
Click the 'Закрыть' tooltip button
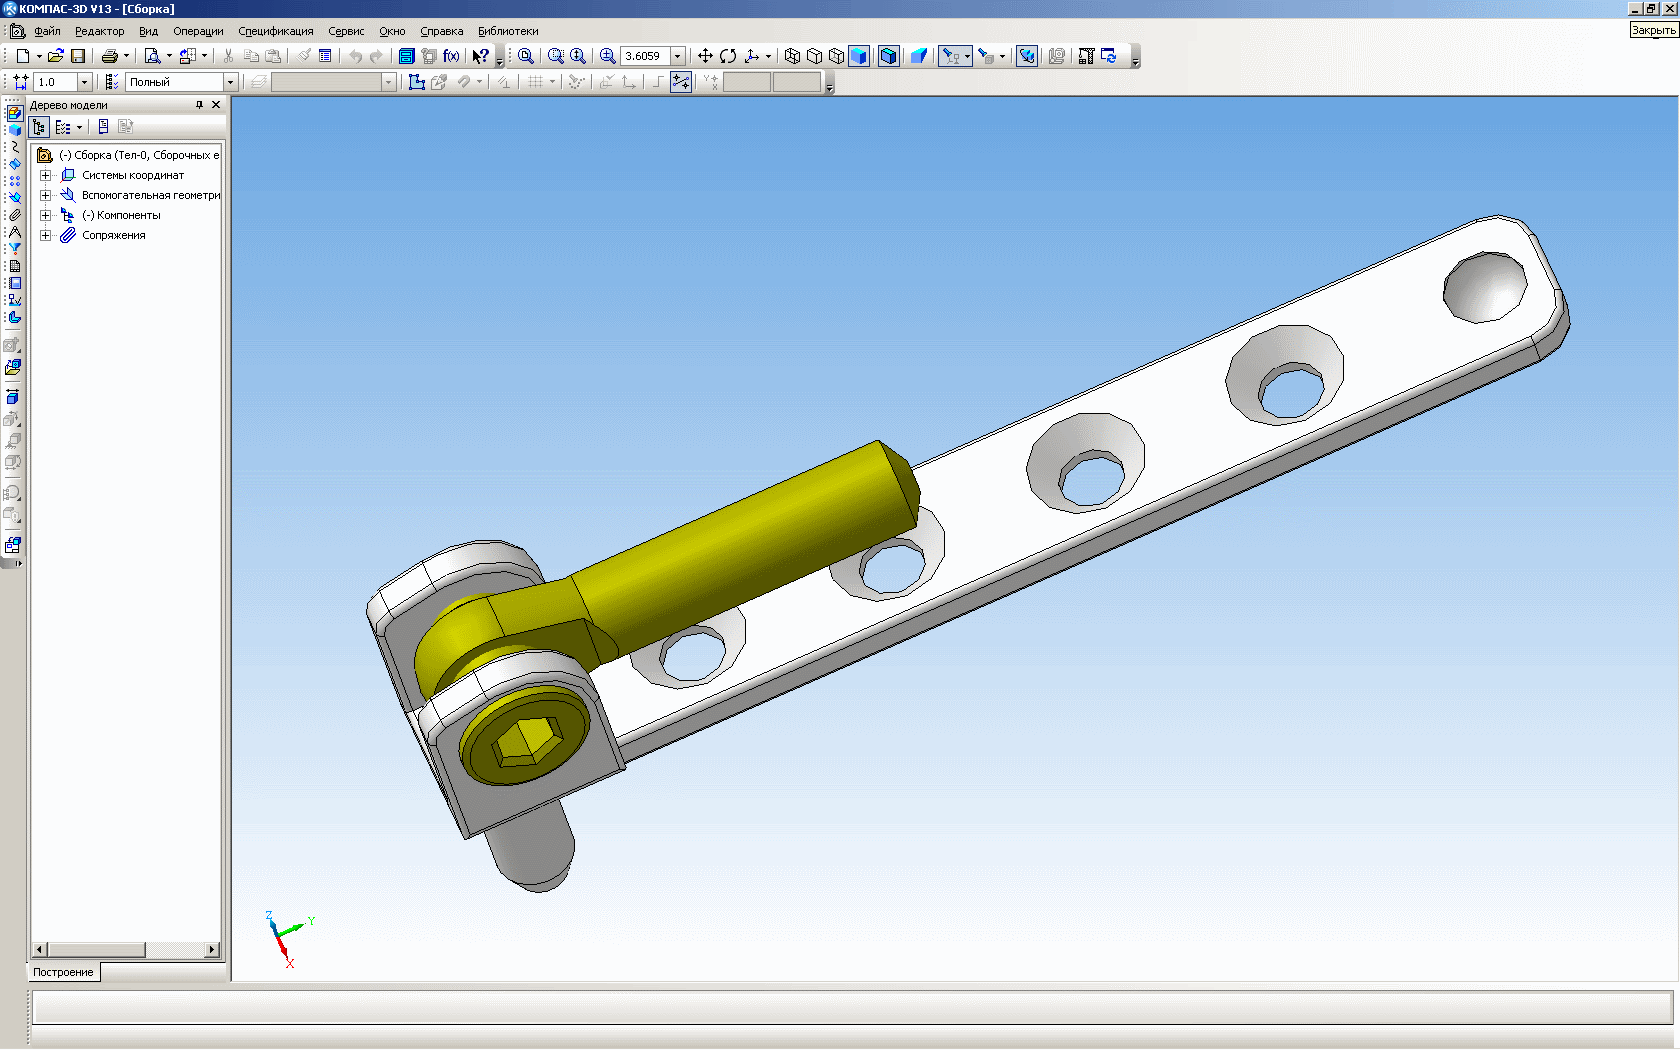[x=1653, y=30]
